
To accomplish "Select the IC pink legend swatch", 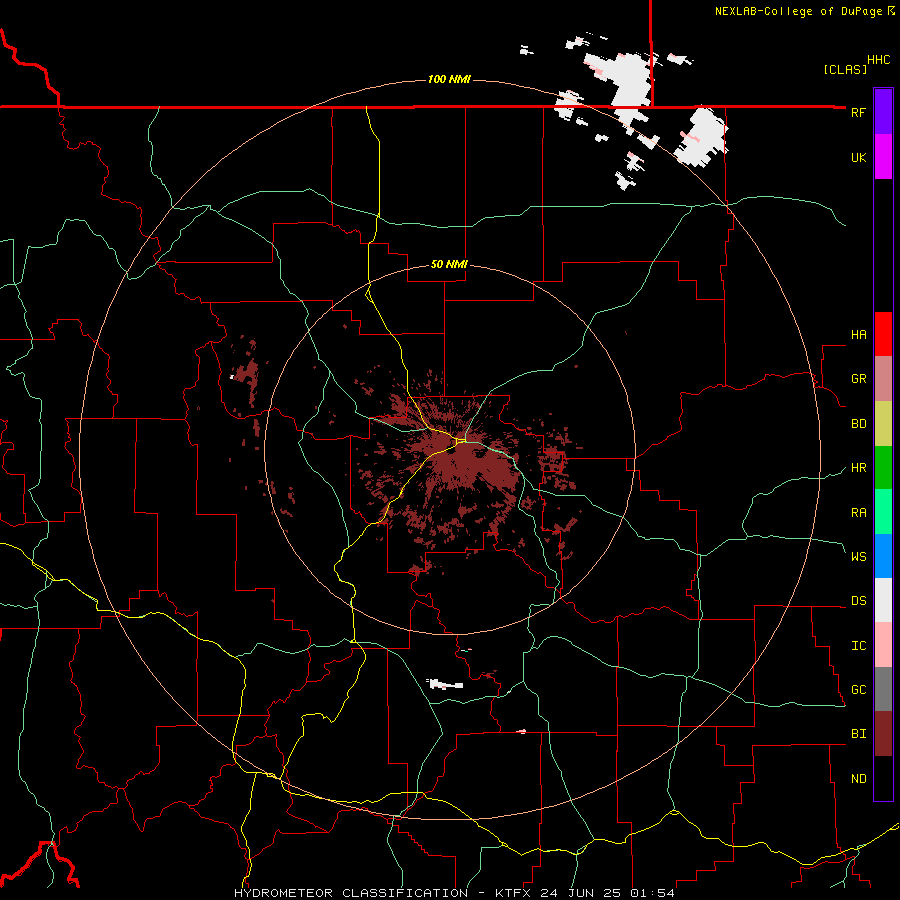I will point(883,645).
